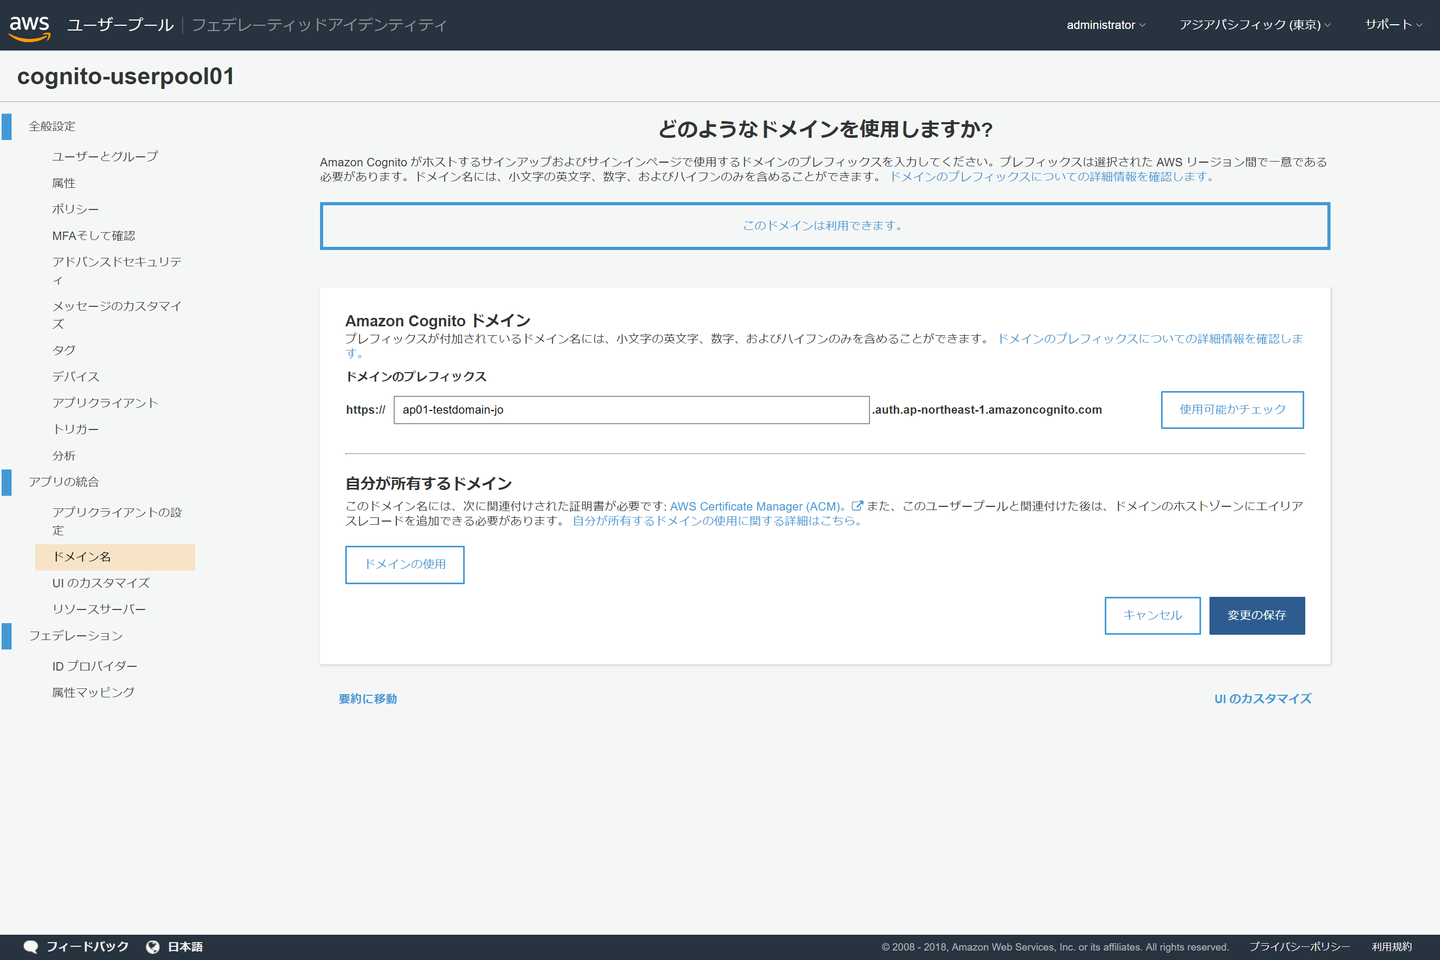Click the feedback speech bubble icon
1440x960 pixels.
pos(31,947)
